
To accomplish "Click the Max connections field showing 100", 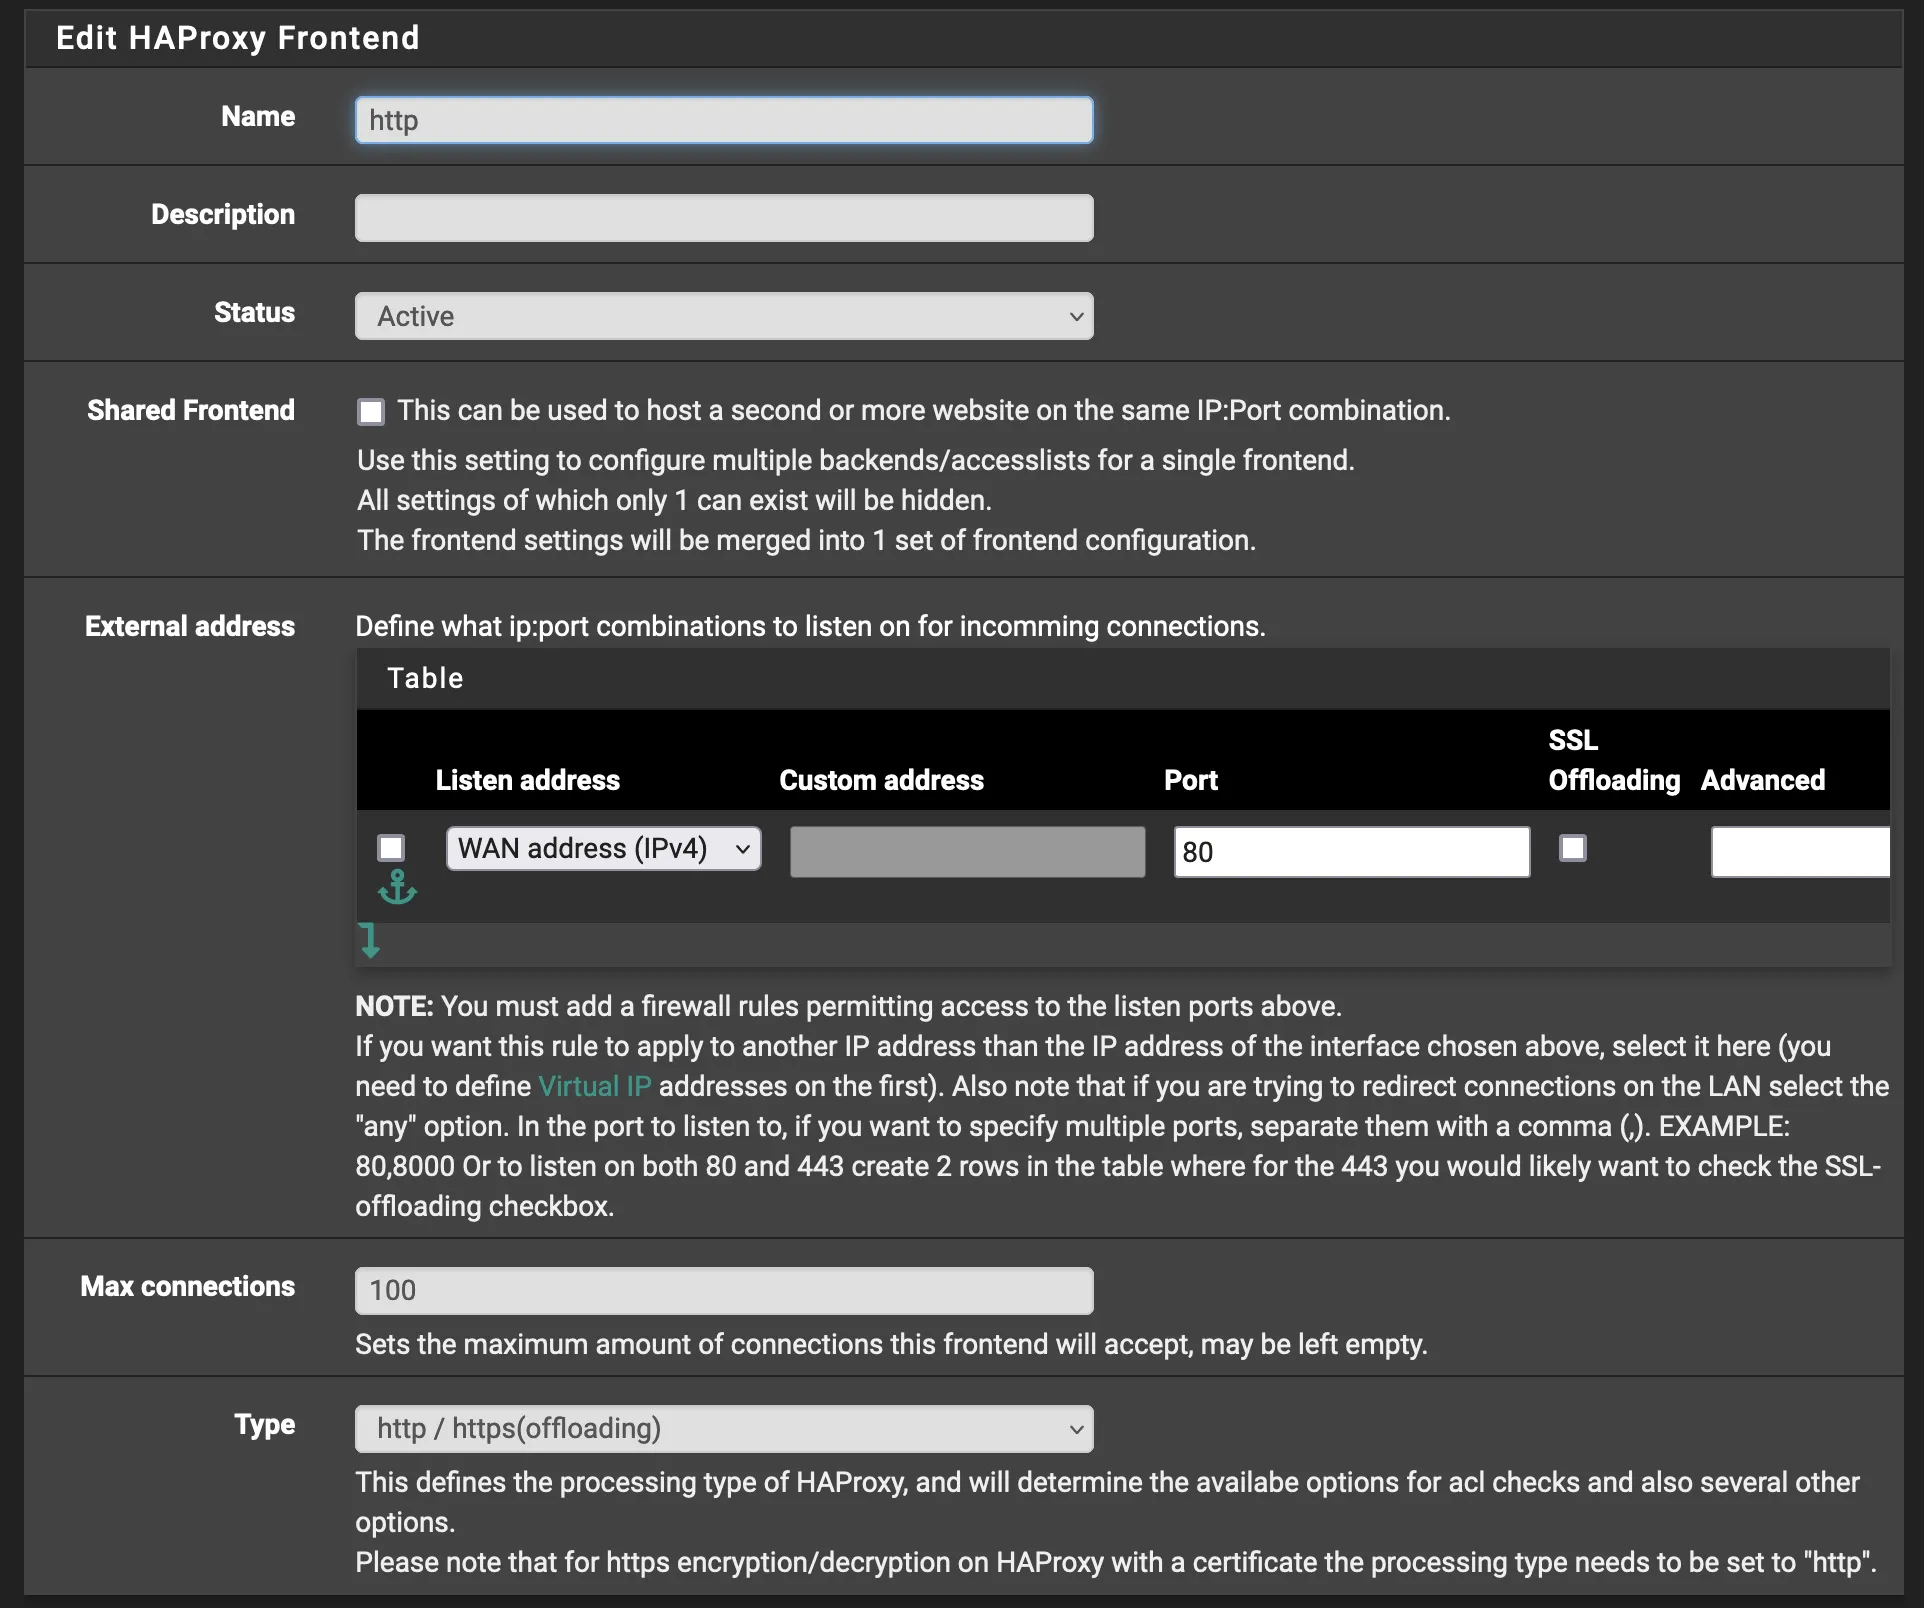I will 723,1290.
